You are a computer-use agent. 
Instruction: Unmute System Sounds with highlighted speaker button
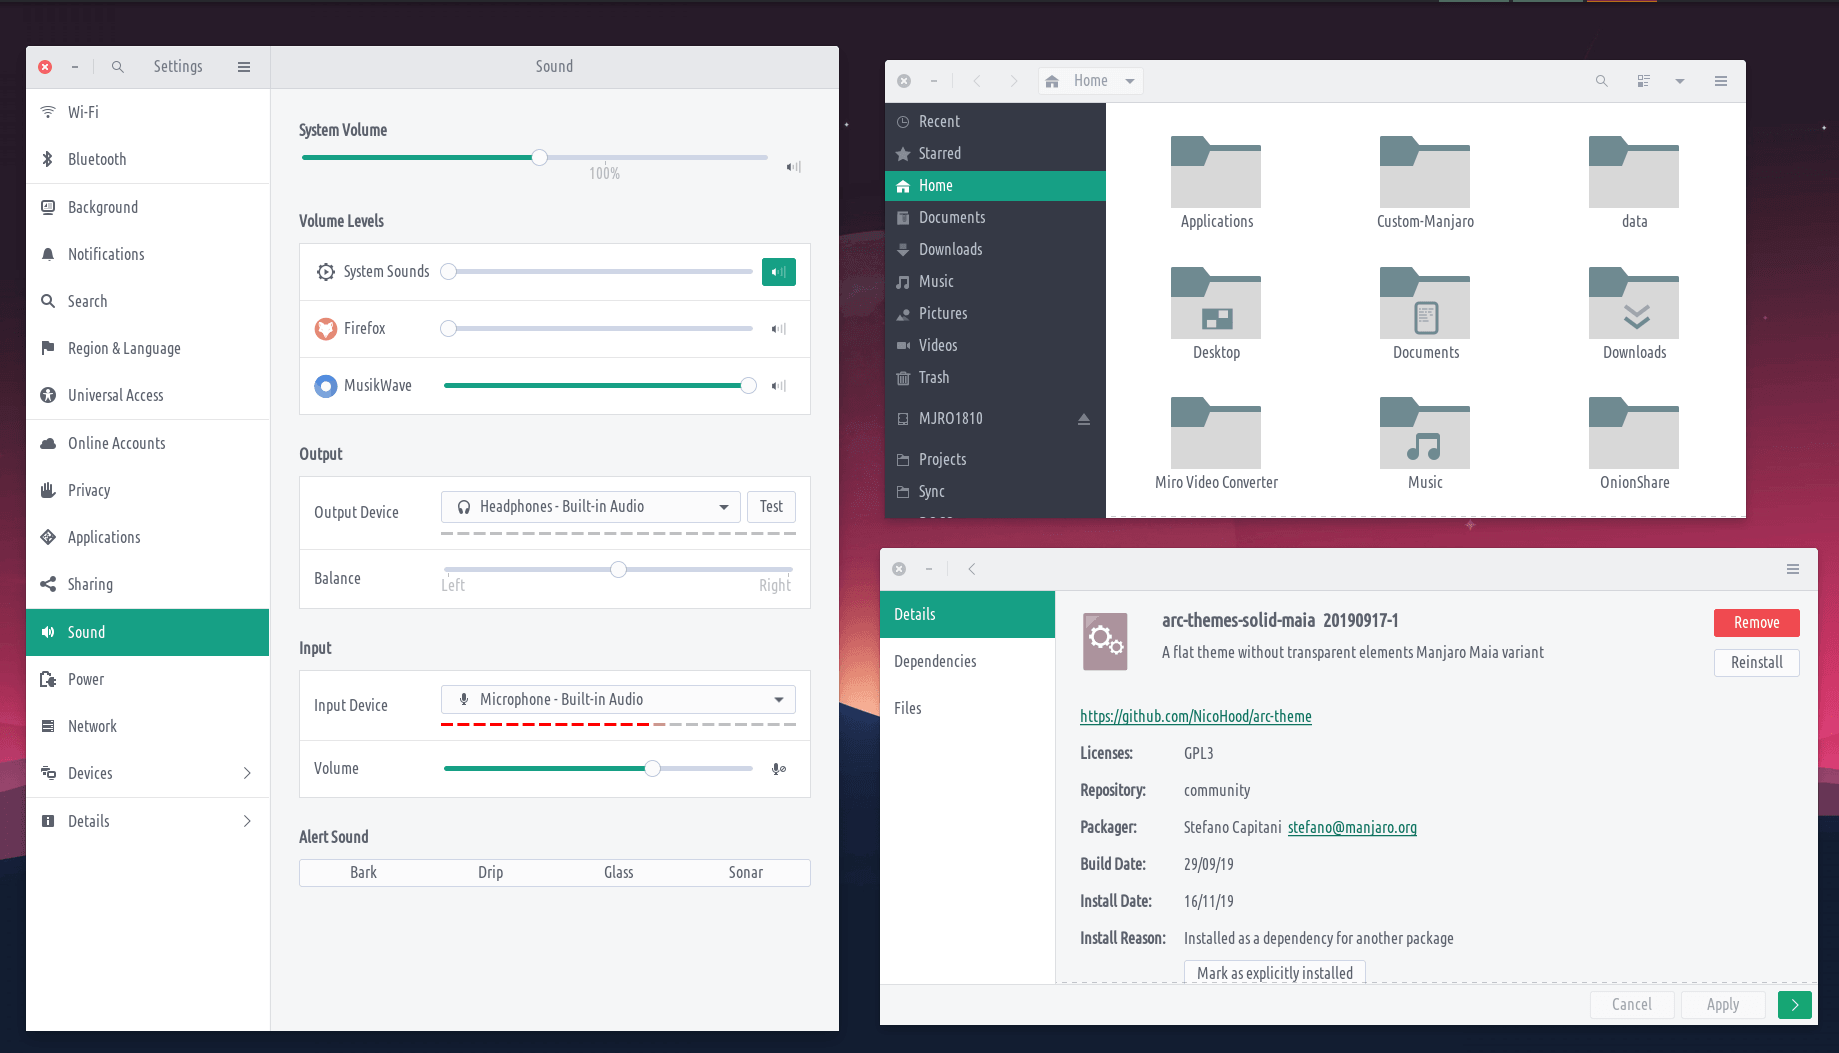point(778,272)
